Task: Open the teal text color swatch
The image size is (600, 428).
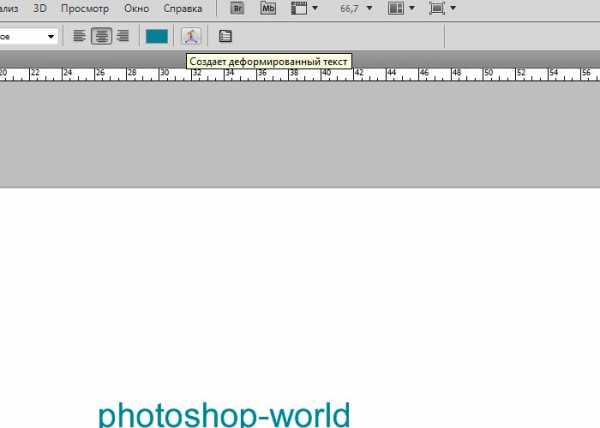Action: pyautogui.click(x=157, y=36)
